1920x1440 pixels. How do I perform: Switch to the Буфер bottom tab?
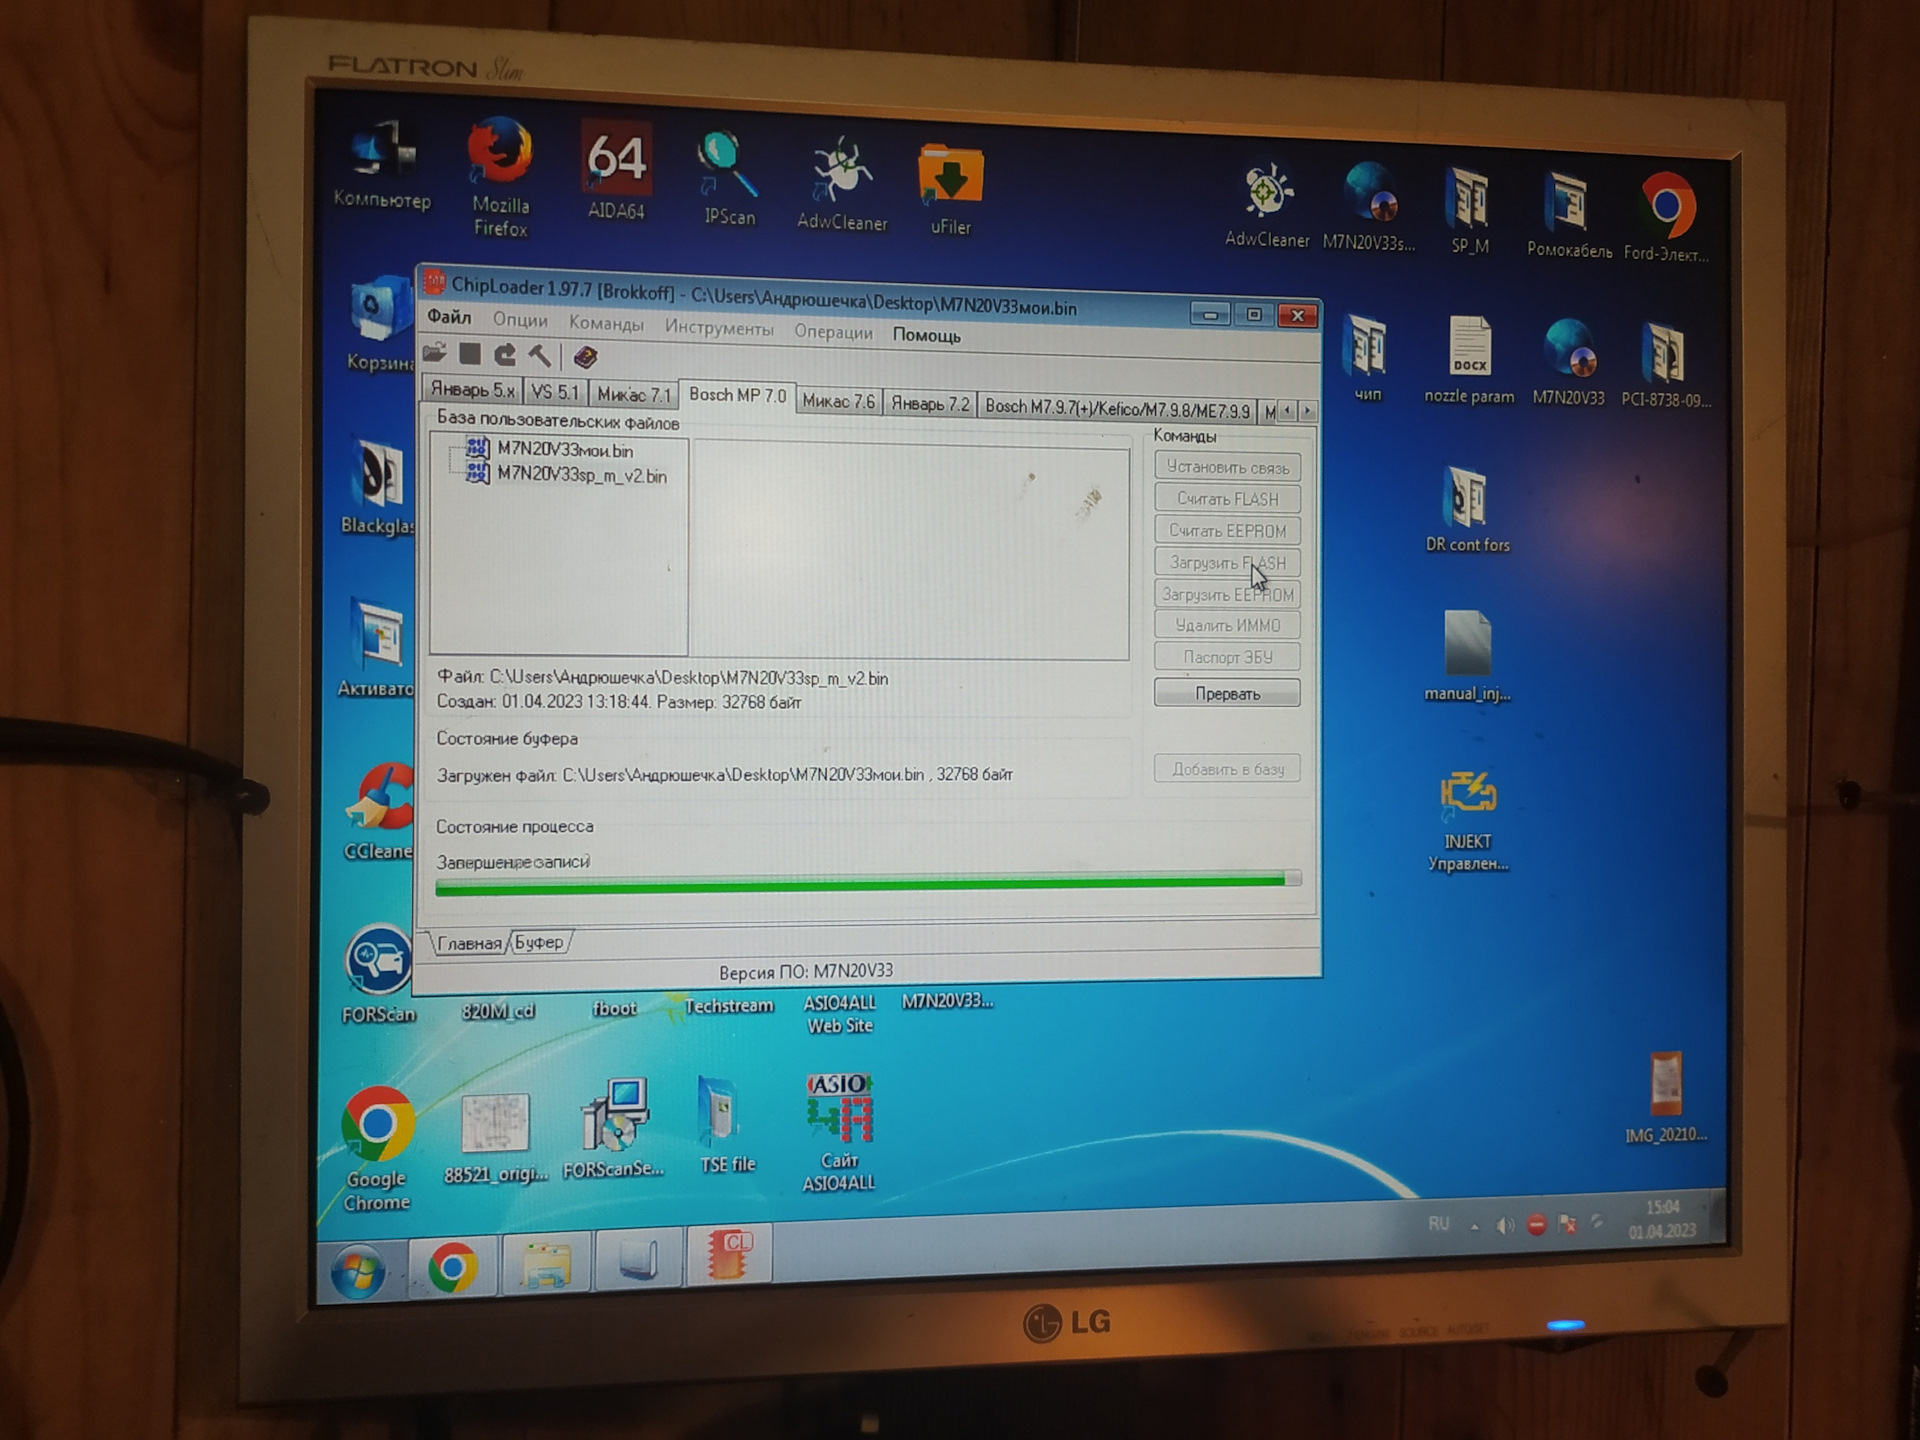tap(539, 943)
